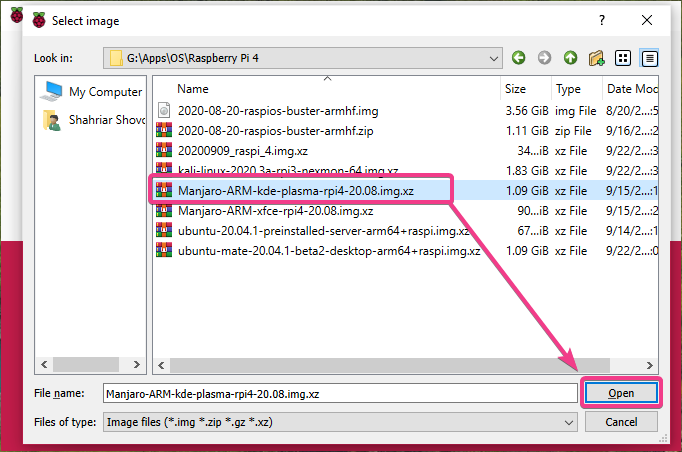The image size is (682, 452).
Task: Click into the File name input field
Action: 340,393
